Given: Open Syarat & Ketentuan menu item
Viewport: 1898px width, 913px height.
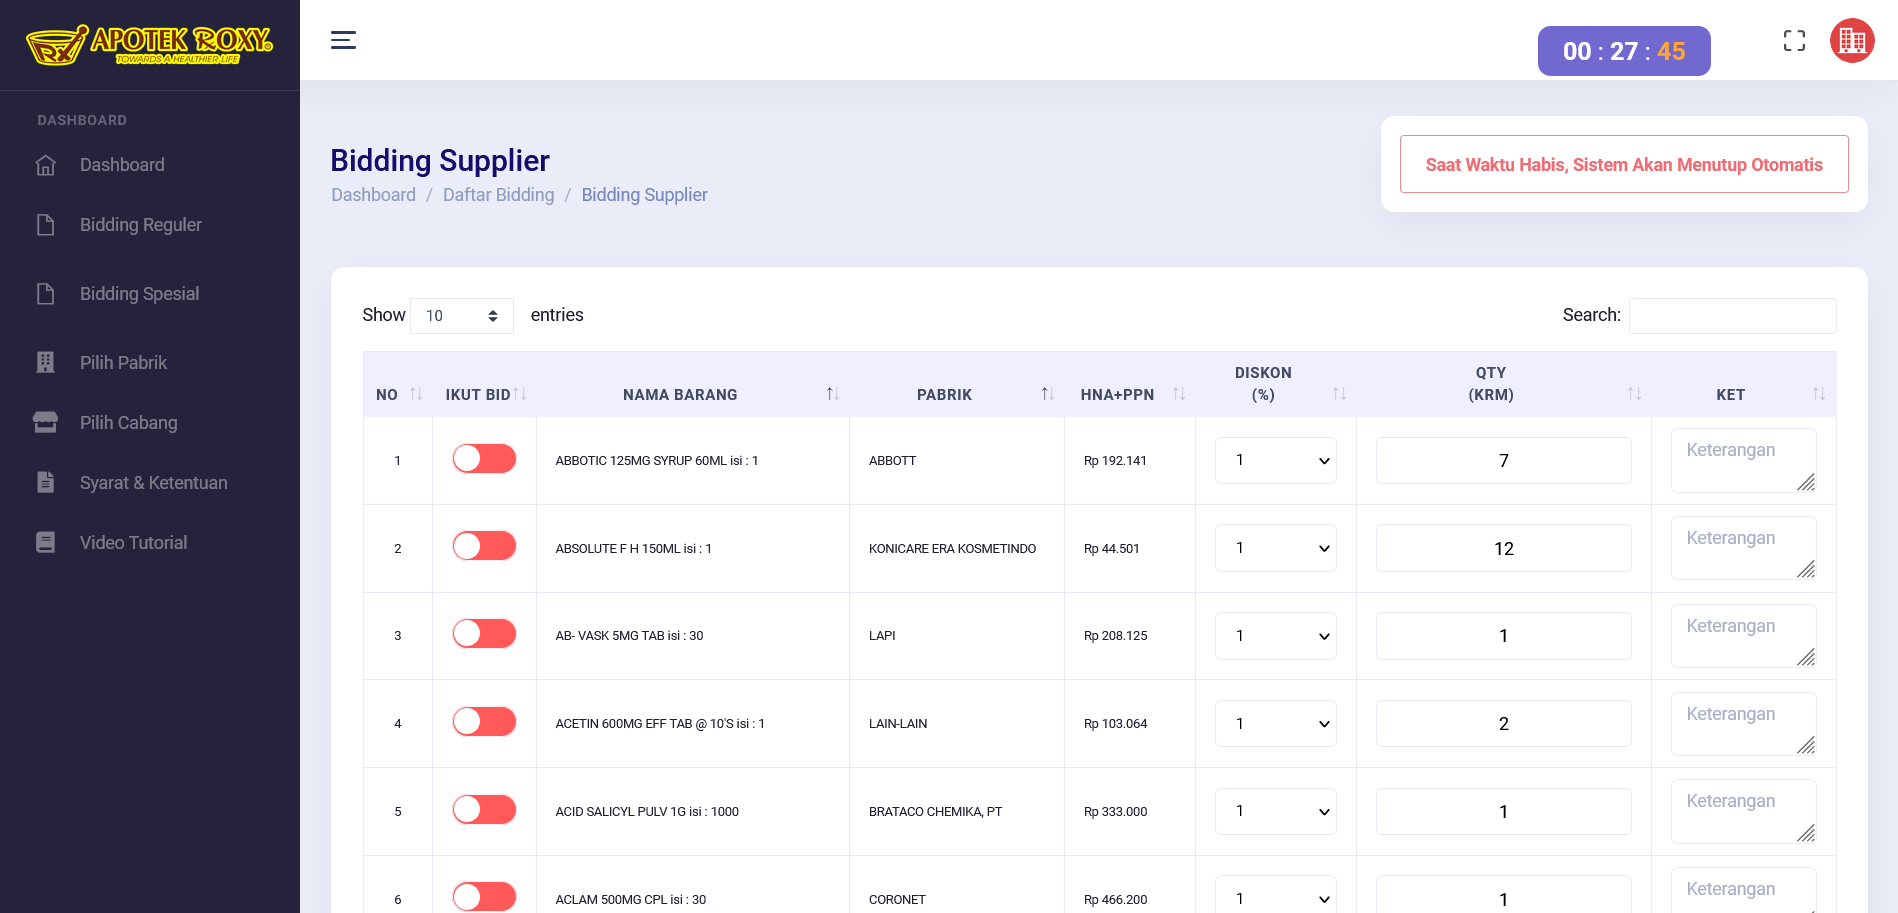Looking at the screenshot, I should coord(154,483).
